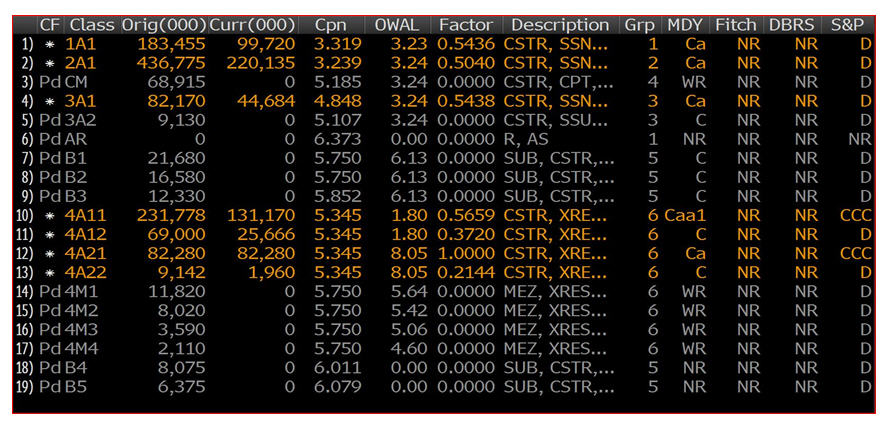Viewport: 889px width, 425px height.
Task: Select the Description column header
Action: point(558,24)
